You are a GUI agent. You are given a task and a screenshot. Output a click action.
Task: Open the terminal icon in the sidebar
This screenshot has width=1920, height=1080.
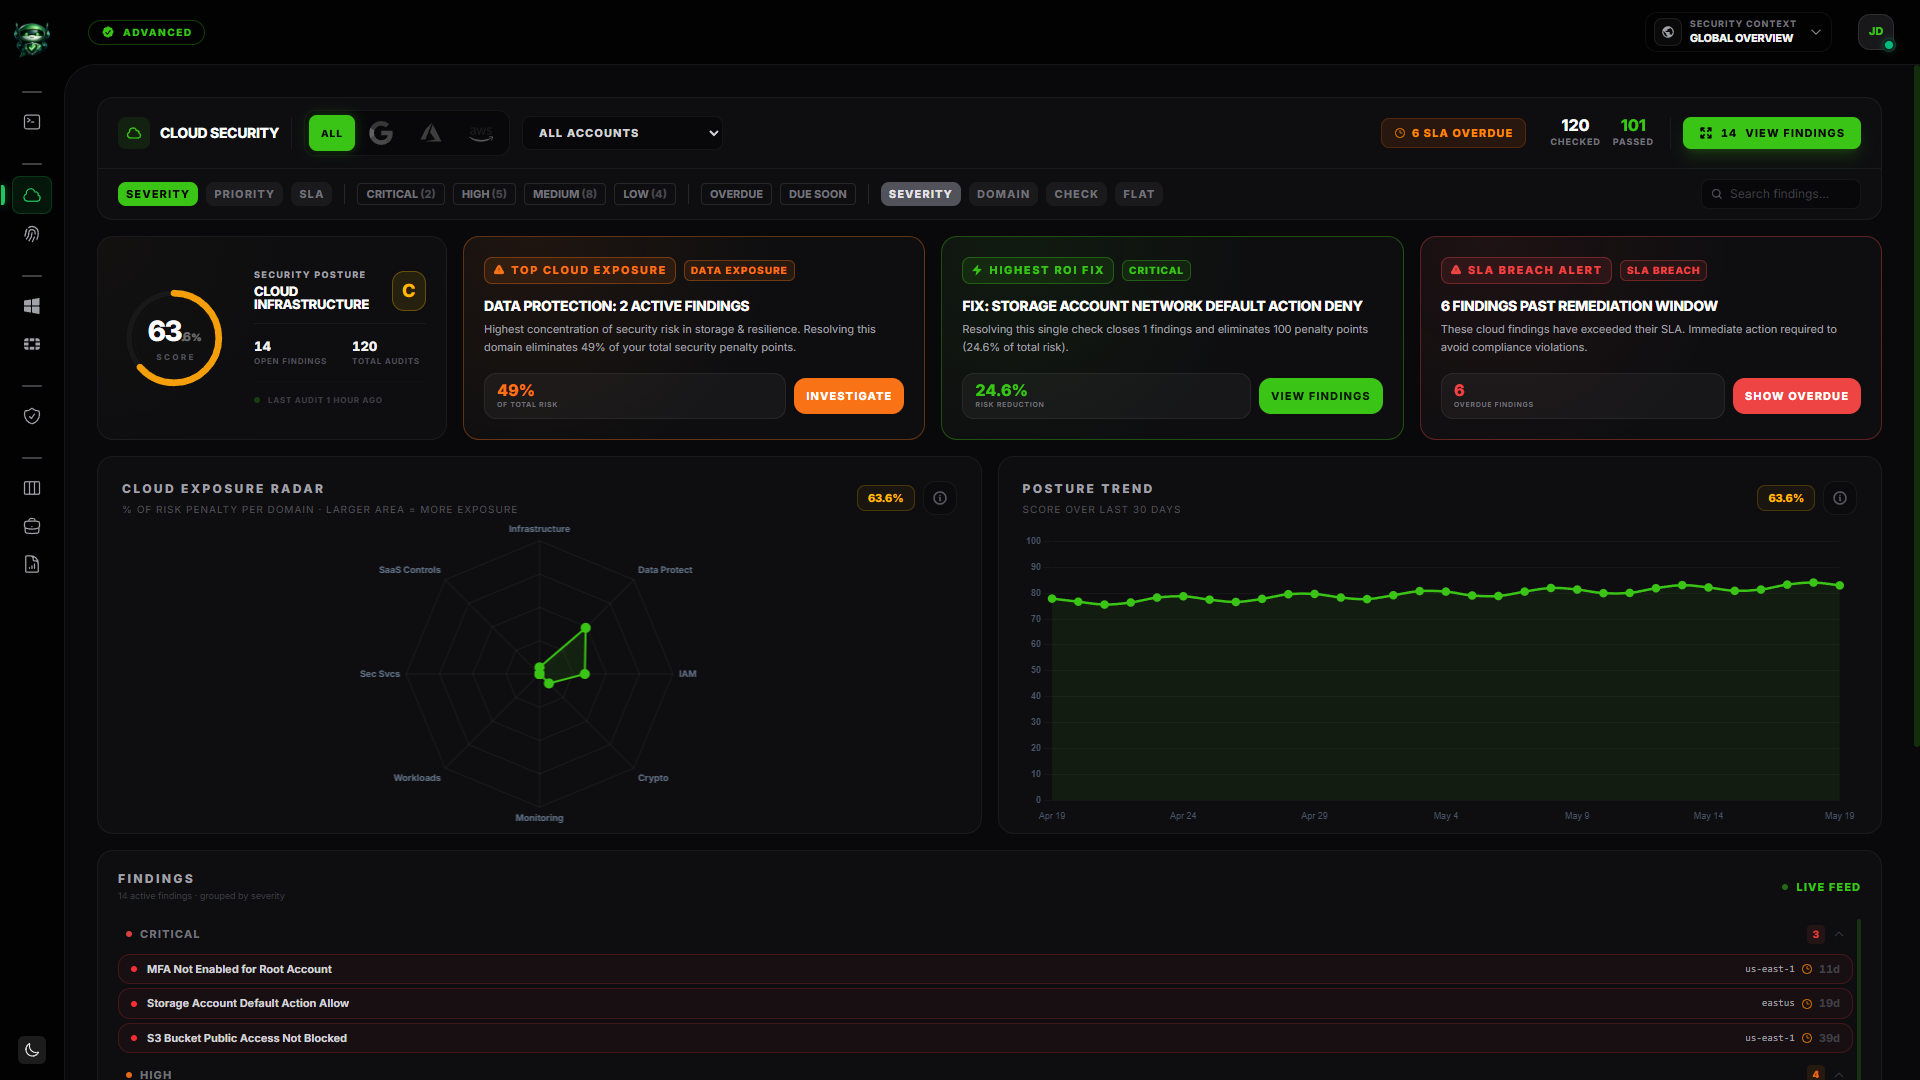32,122
